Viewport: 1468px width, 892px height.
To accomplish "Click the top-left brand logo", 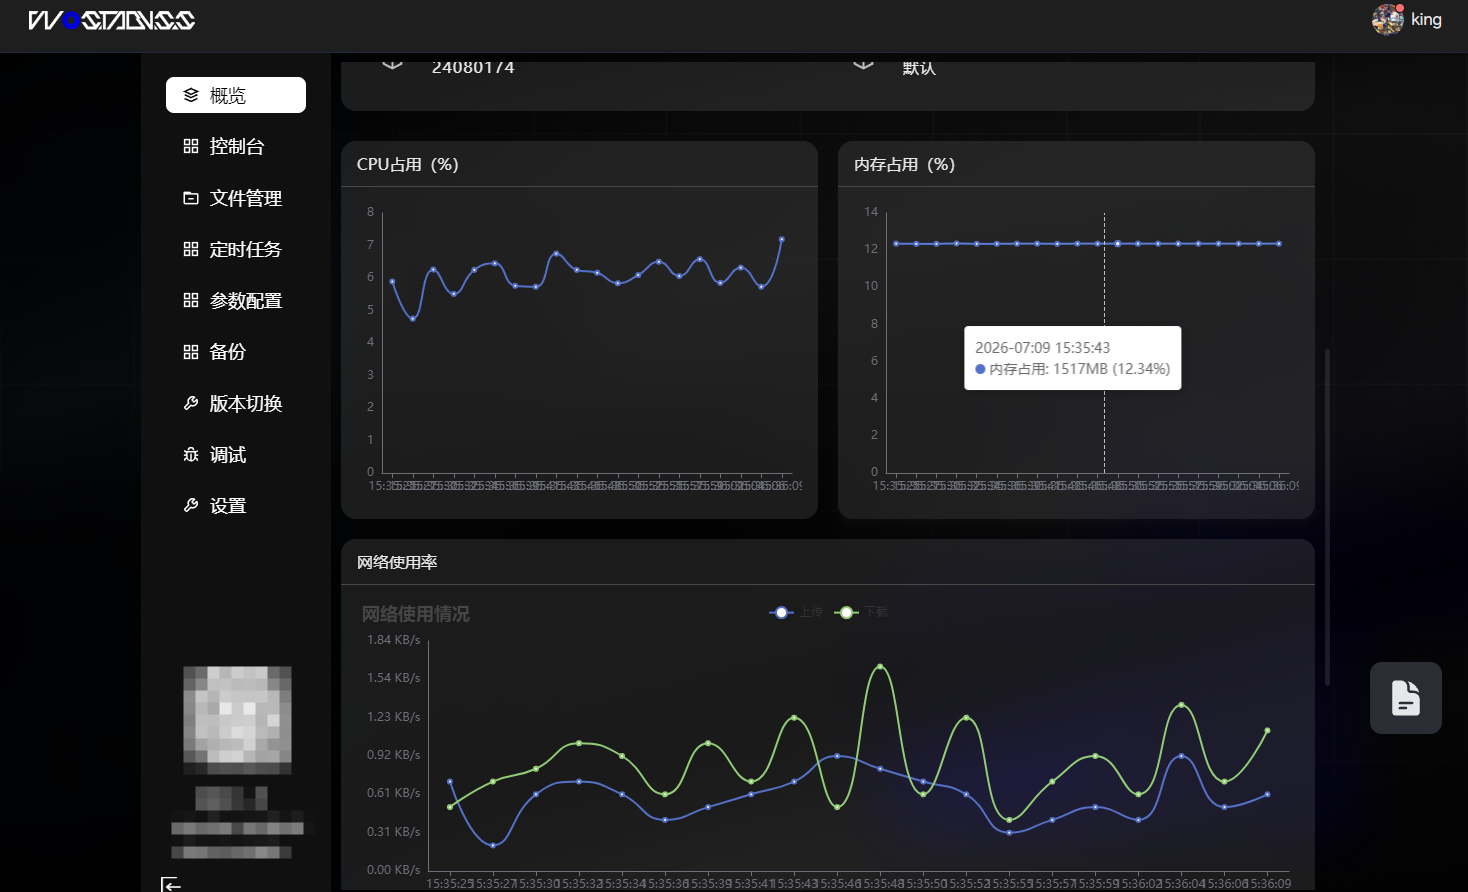I will pyautogui.click(x=112, y=20).
